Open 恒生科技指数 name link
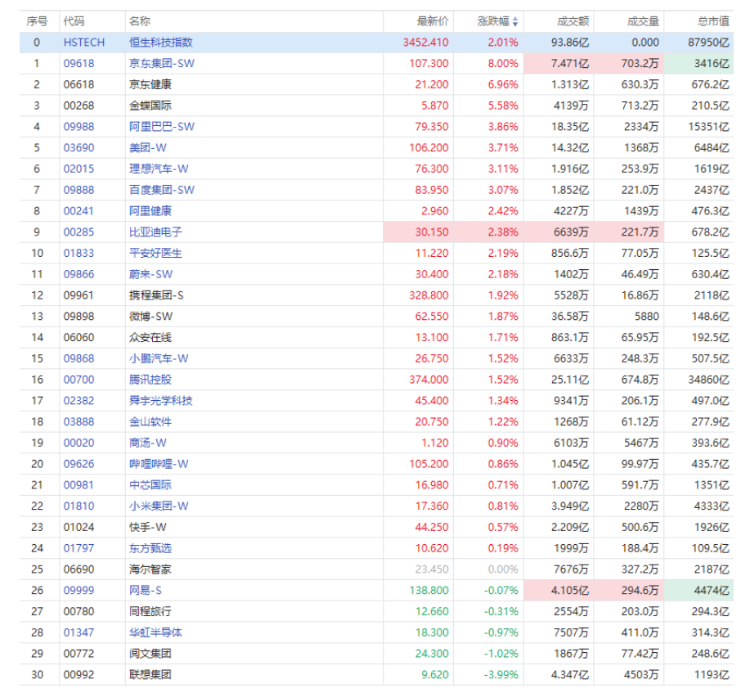The width and height of the screenshot is (750, 693). tap(161, 43)
